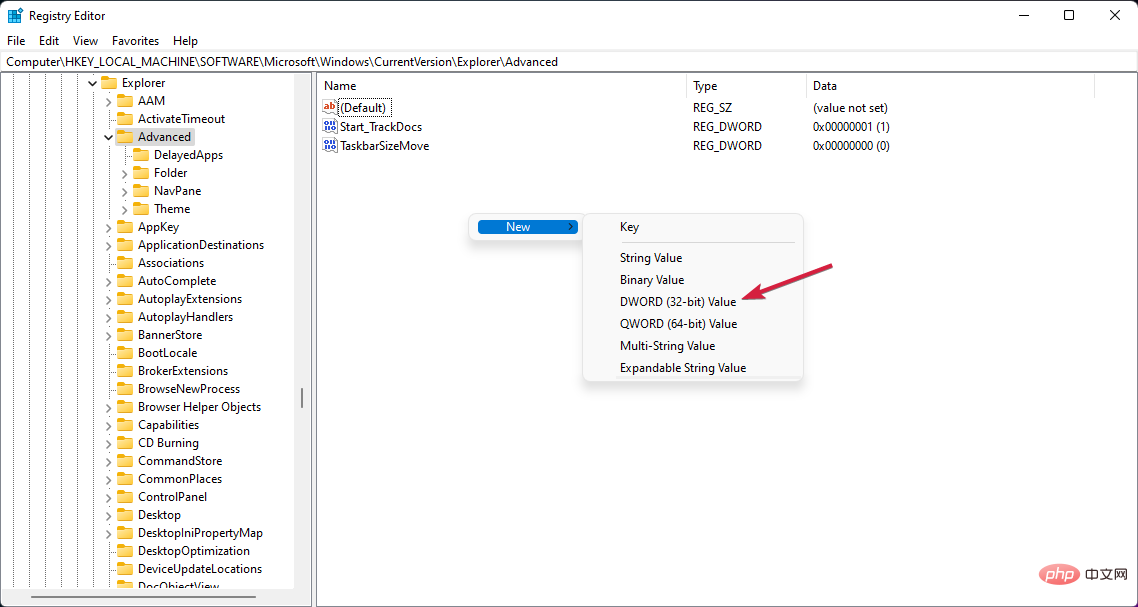This screenshot has width=1138, height=607.
Task: Select the DelayedApps folder icon
Action: (141, 155)
